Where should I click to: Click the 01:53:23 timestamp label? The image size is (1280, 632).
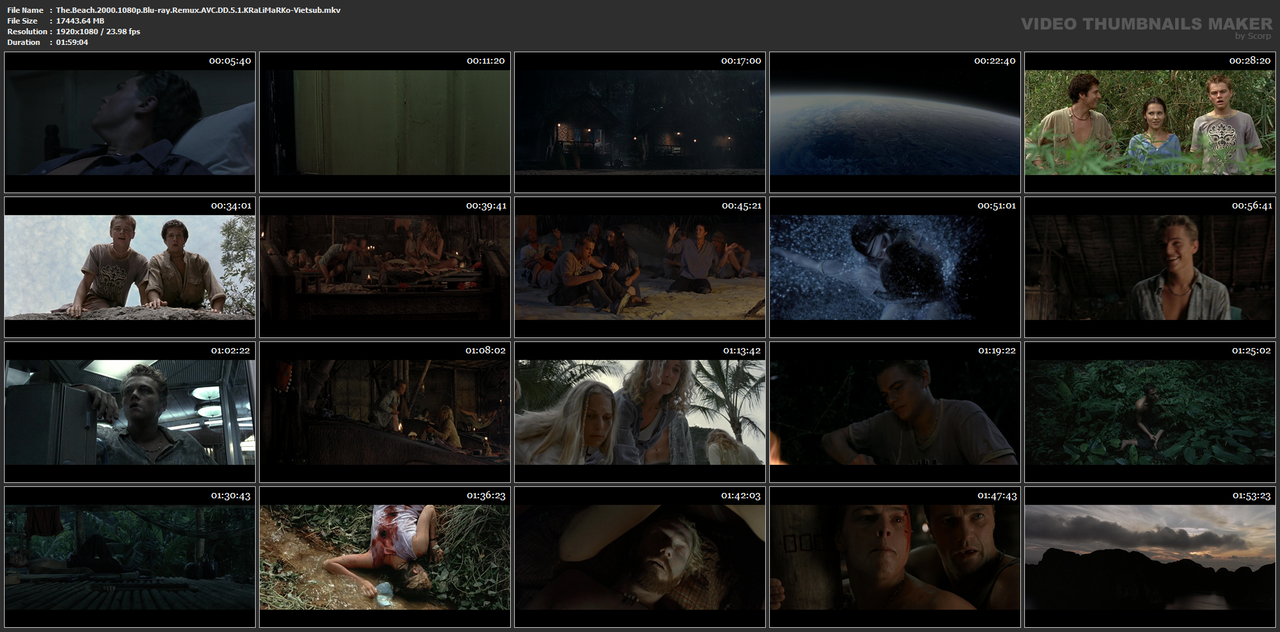(1250, 496)
